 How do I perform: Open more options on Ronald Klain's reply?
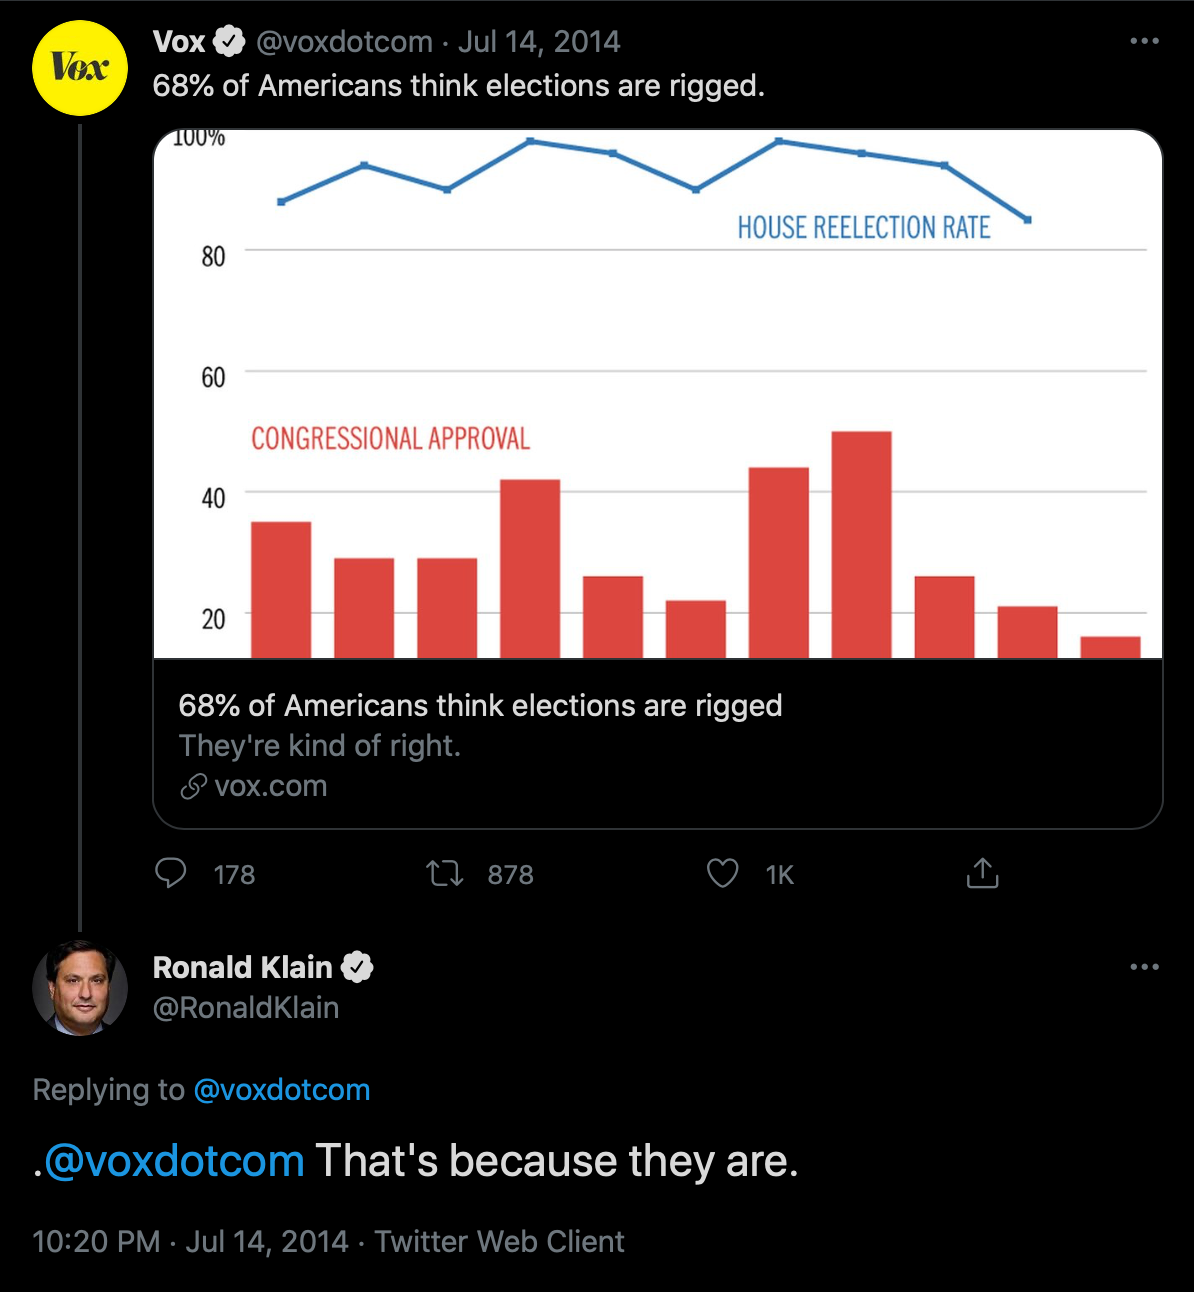click(x=1144, y=967)
